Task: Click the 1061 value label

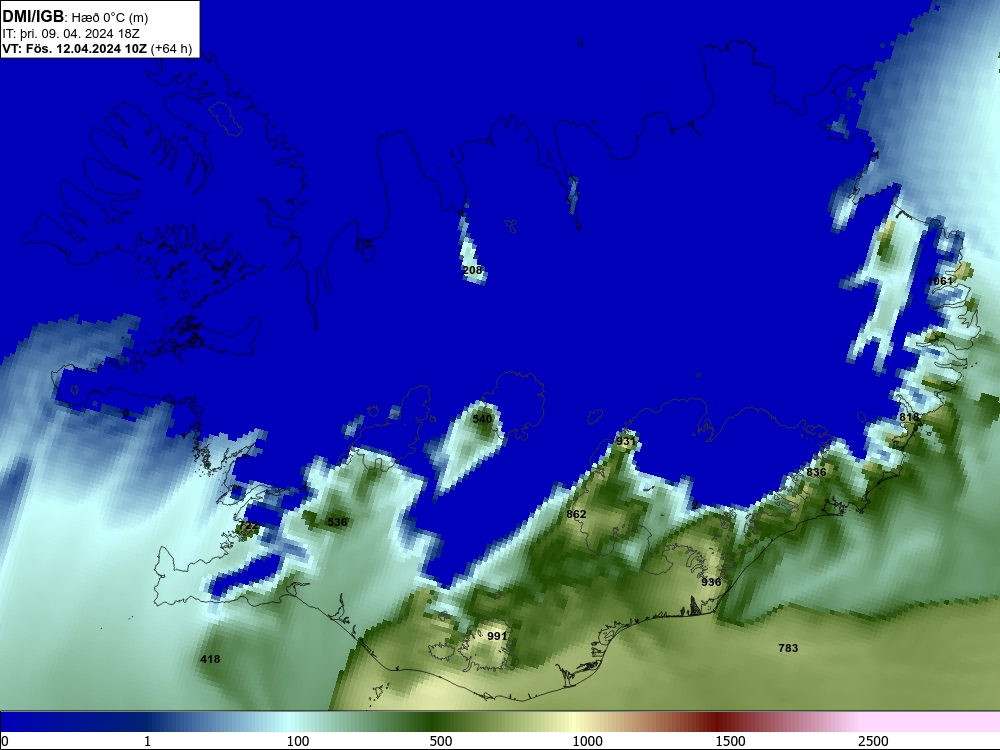Action: 940,281
